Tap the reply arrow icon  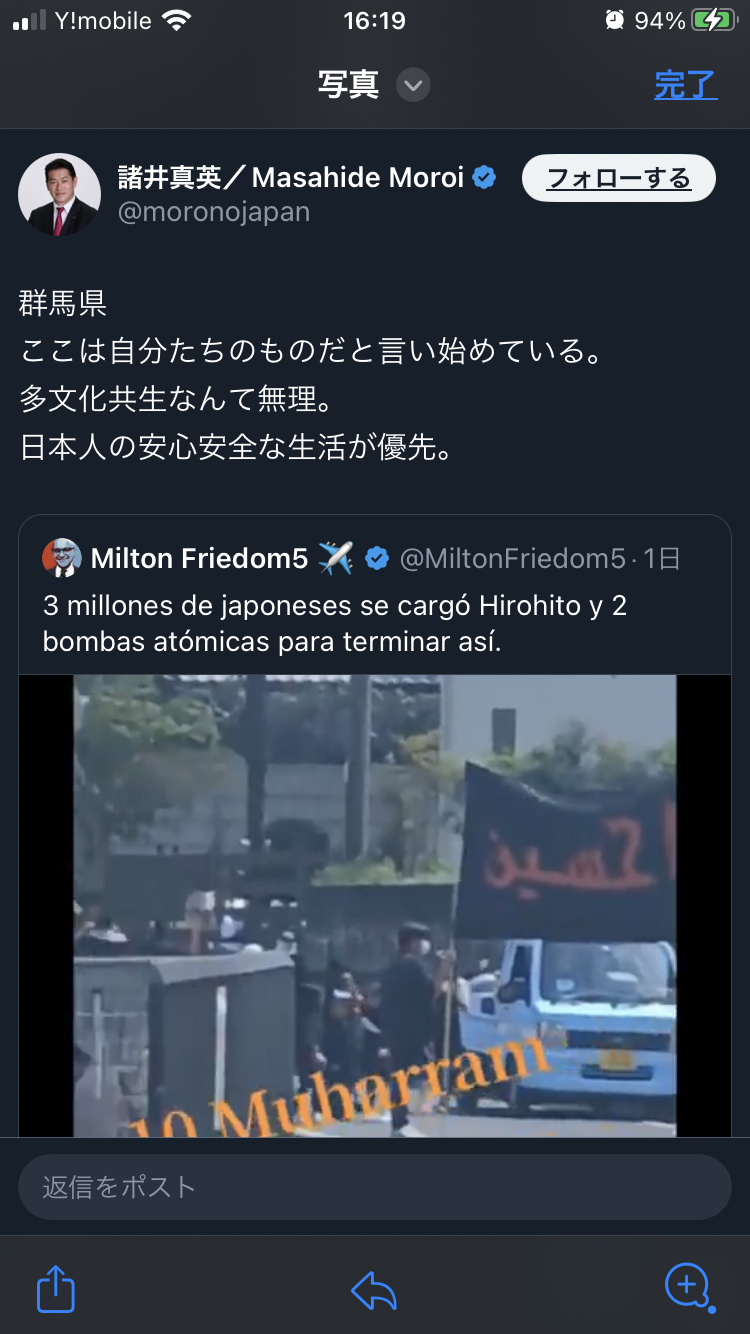coord(374,1290)
